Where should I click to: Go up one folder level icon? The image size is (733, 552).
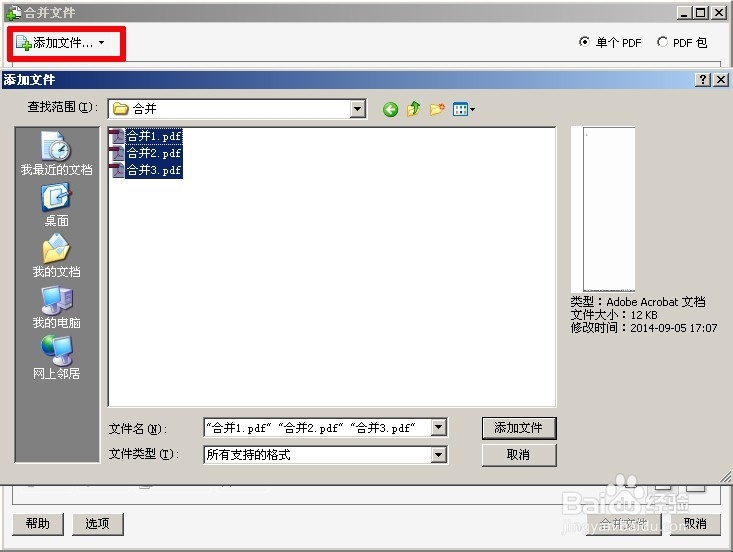coord(413,109)
